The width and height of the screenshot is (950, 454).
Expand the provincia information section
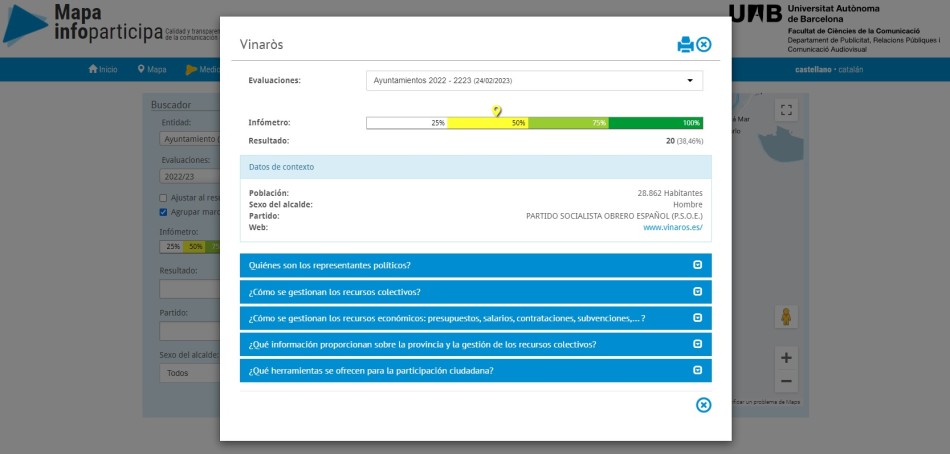tap(475, 344)
